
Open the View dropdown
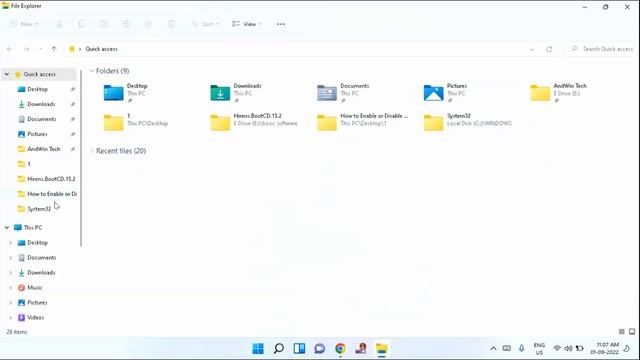coord(247,24)
